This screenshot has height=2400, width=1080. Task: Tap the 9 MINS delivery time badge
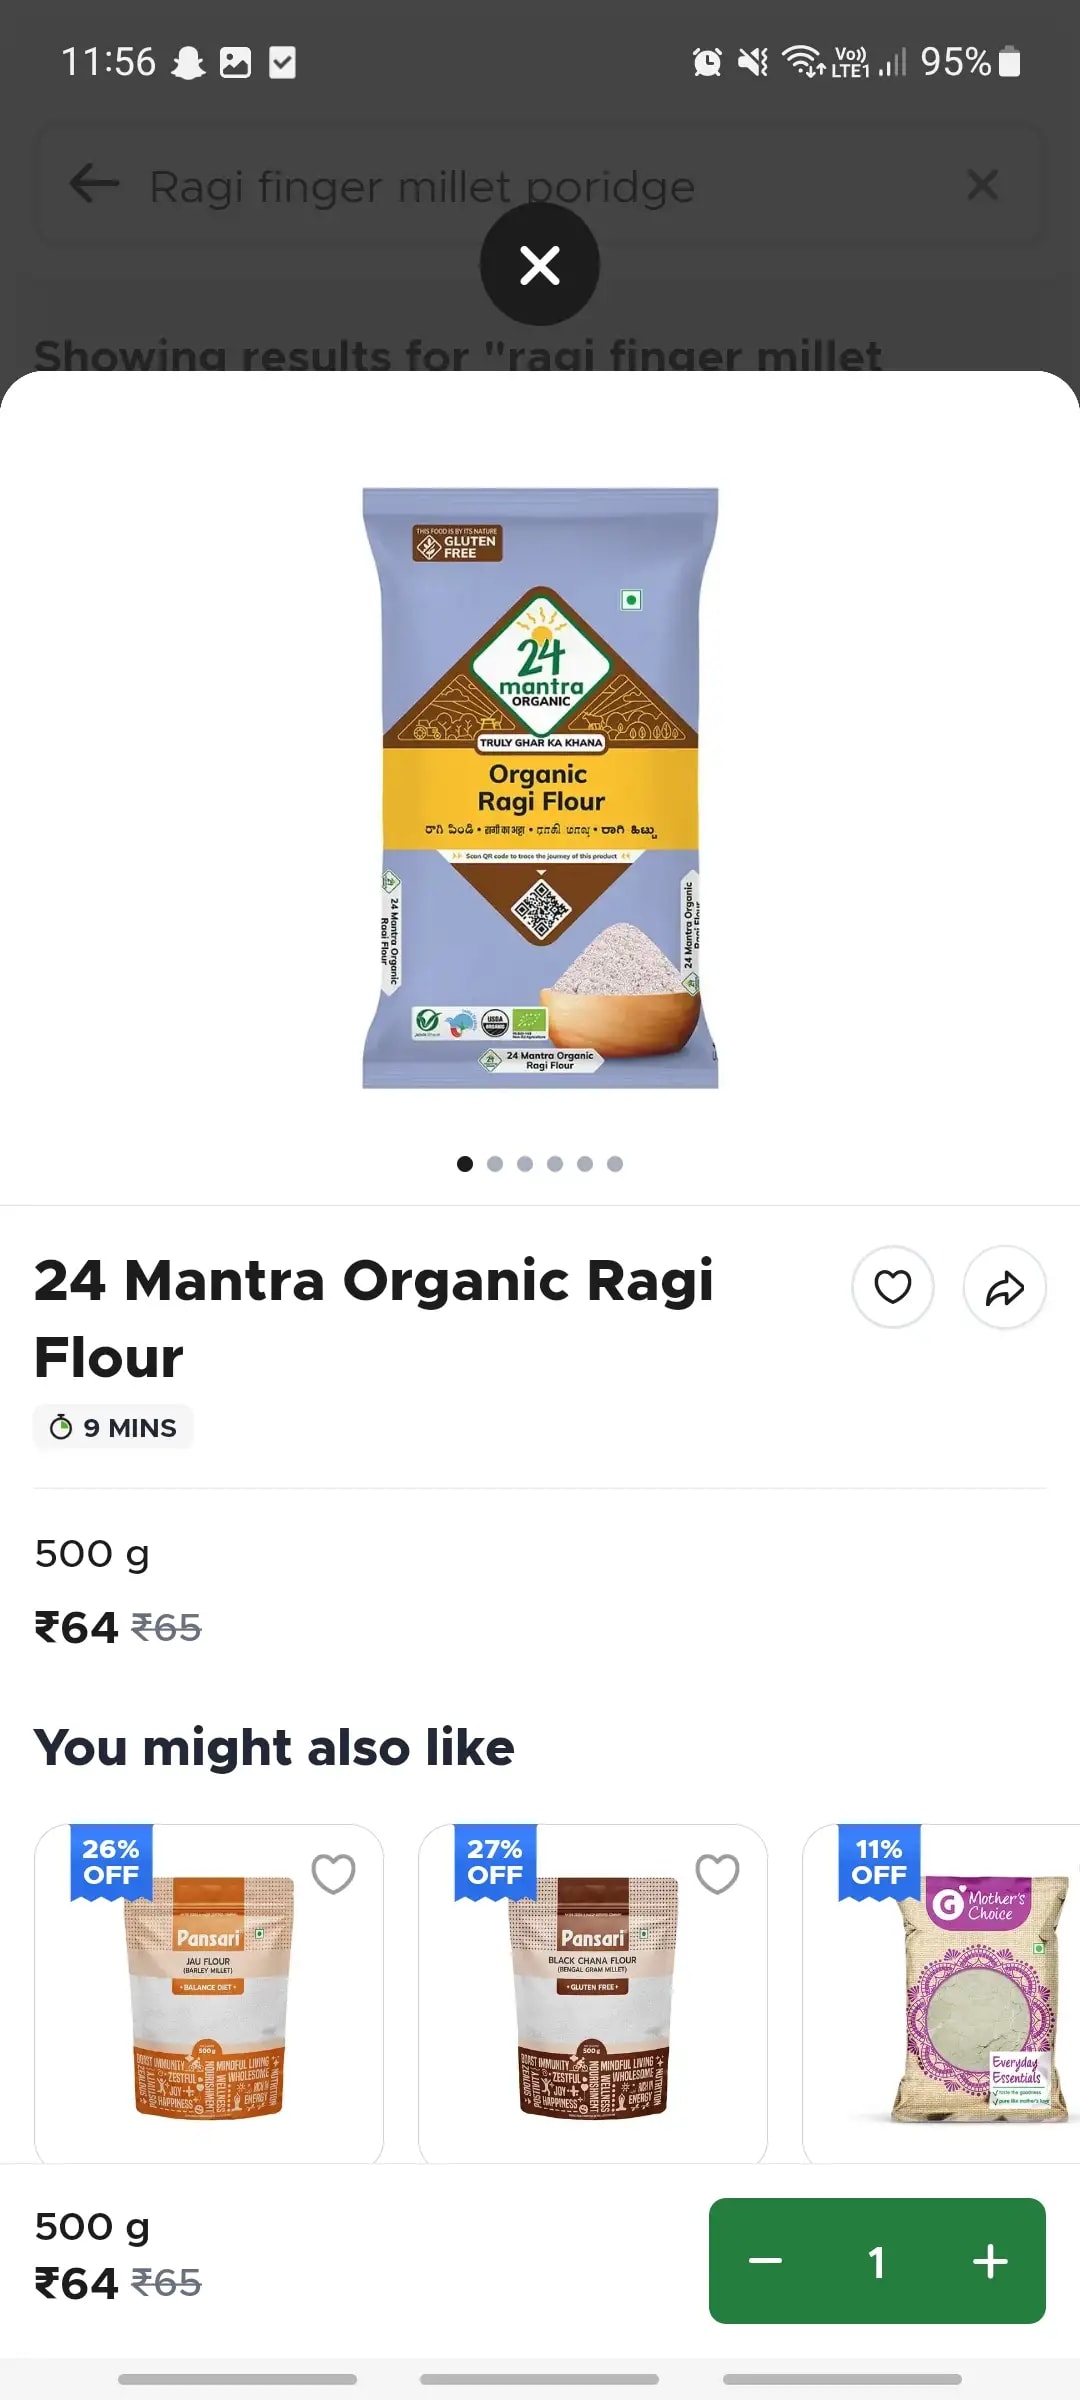tap(114, 1427)
